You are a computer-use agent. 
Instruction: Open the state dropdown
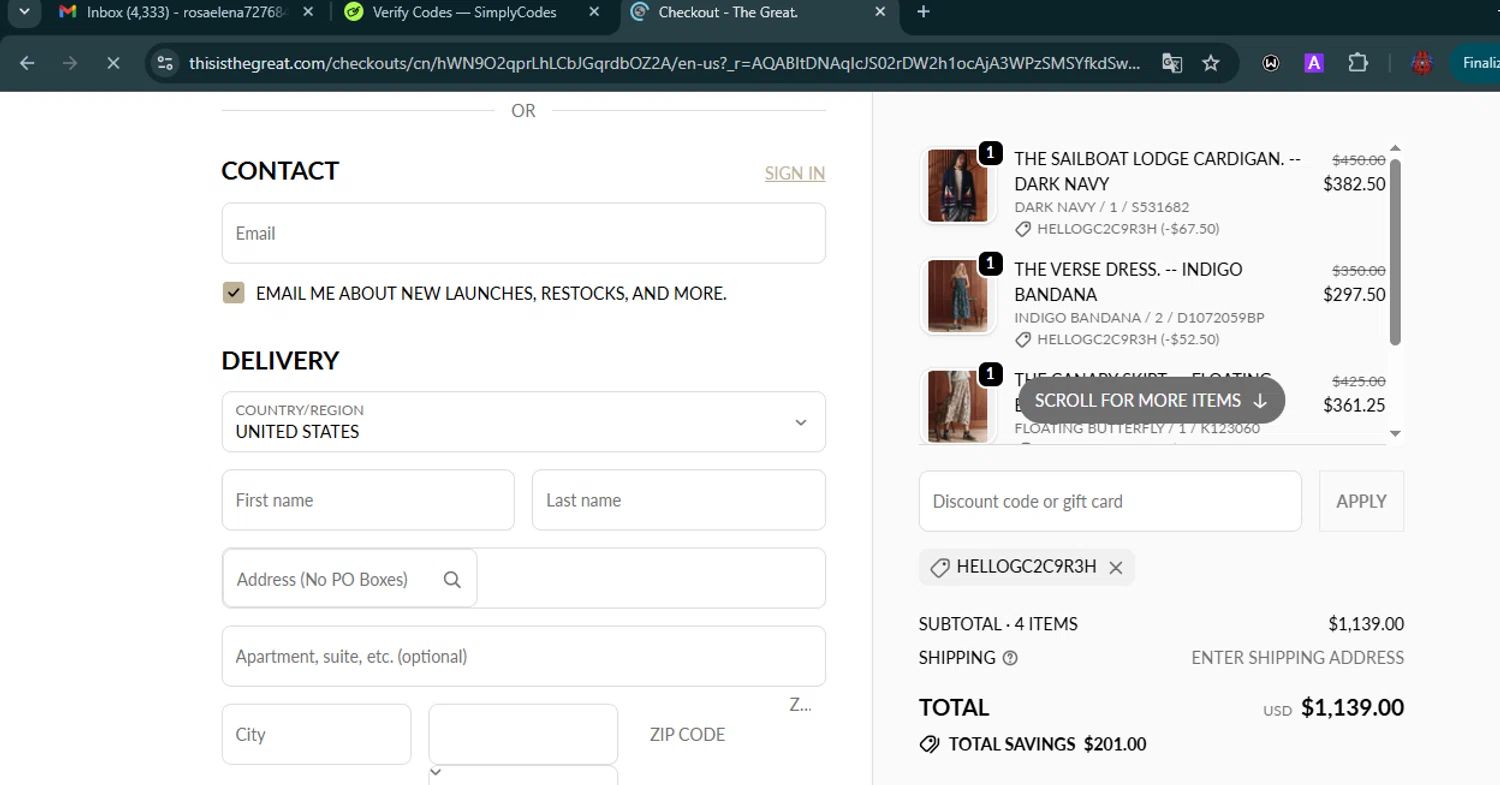pyautogui.click(x=523, y=734)
